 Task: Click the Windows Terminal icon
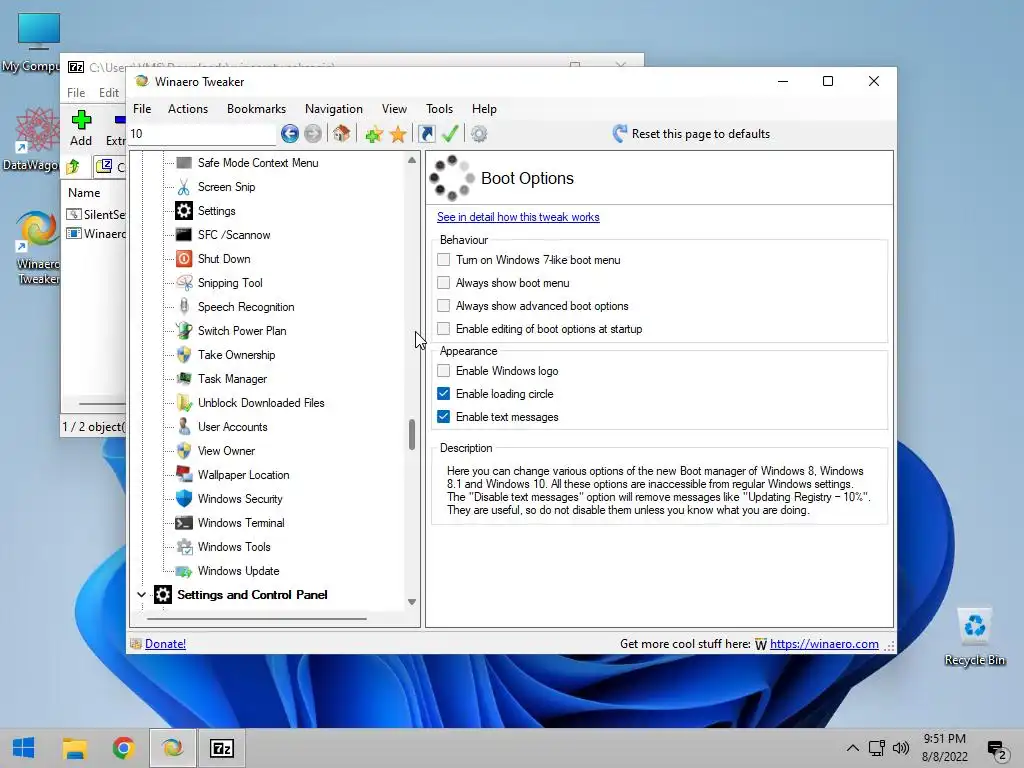[x=184, y=523]
